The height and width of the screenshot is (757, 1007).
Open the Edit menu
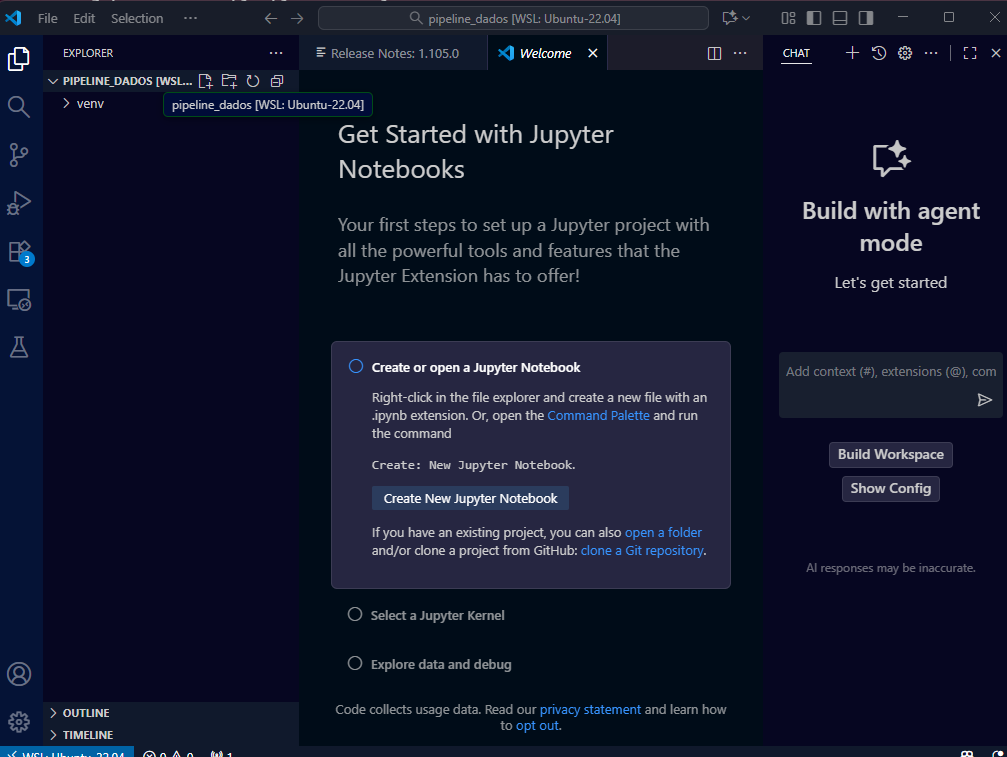(84, 19)
